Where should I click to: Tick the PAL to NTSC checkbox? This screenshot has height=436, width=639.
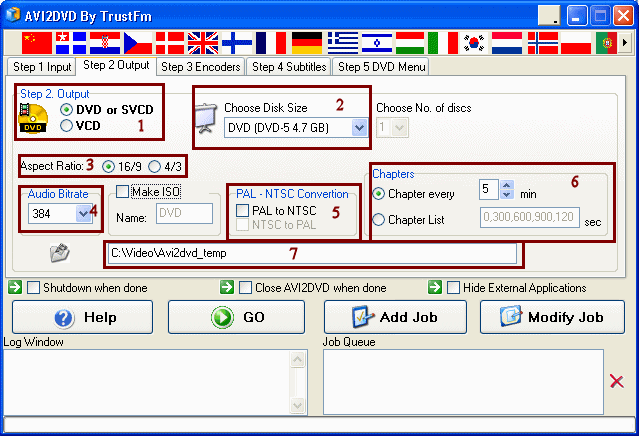[x=242, y=211]
